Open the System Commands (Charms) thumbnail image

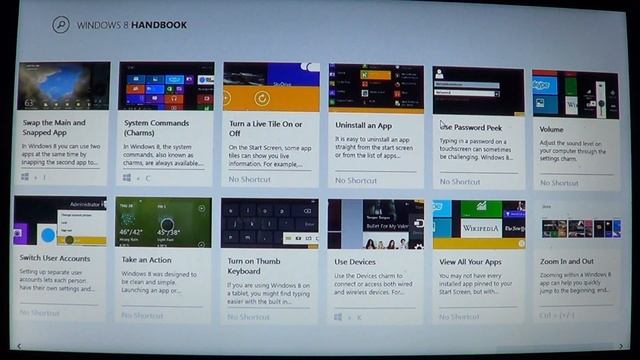pos(166,86)
